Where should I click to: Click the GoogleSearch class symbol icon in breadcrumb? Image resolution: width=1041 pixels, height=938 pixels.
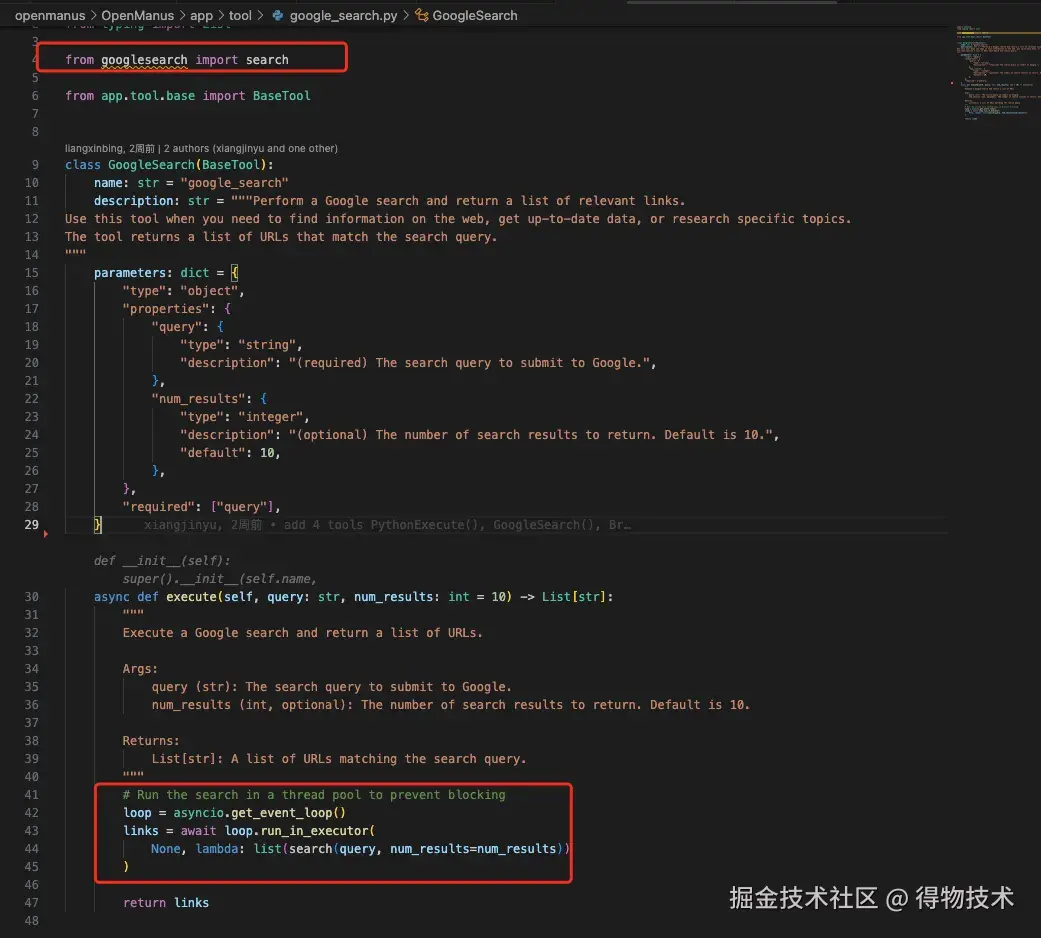[420, 15]
